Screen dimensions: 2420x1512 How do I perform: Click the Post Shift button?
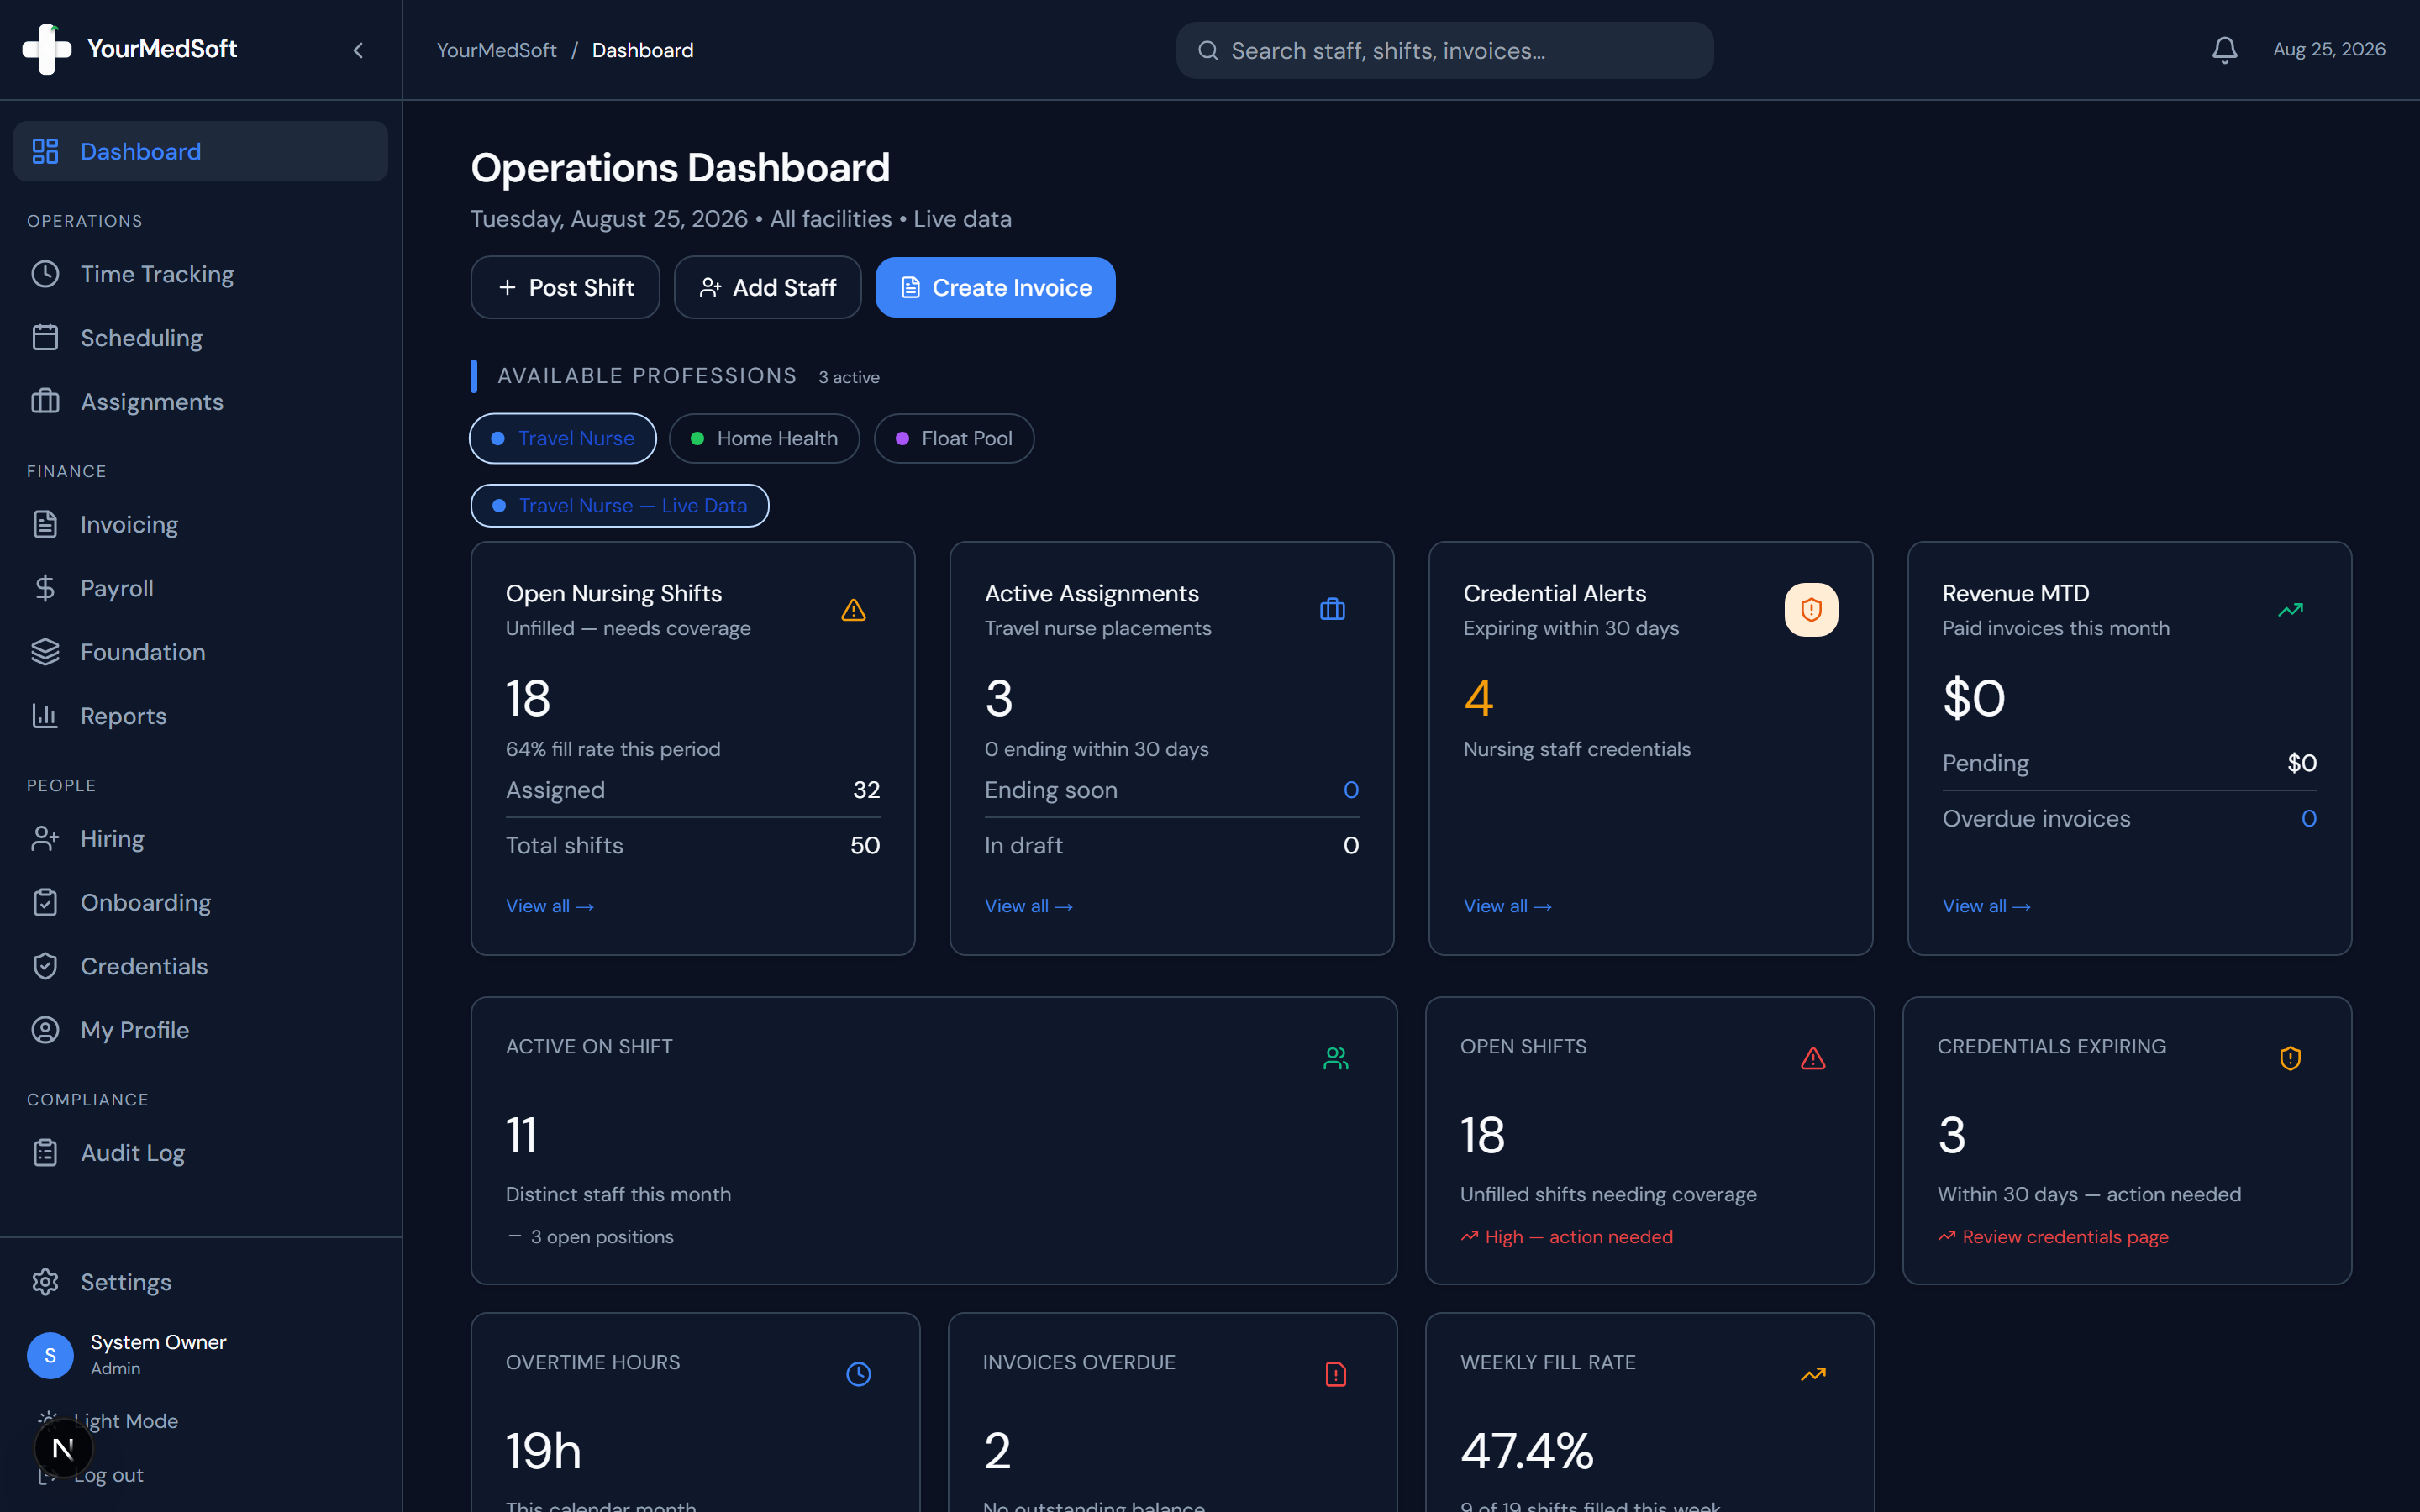[x=565, y=288]
